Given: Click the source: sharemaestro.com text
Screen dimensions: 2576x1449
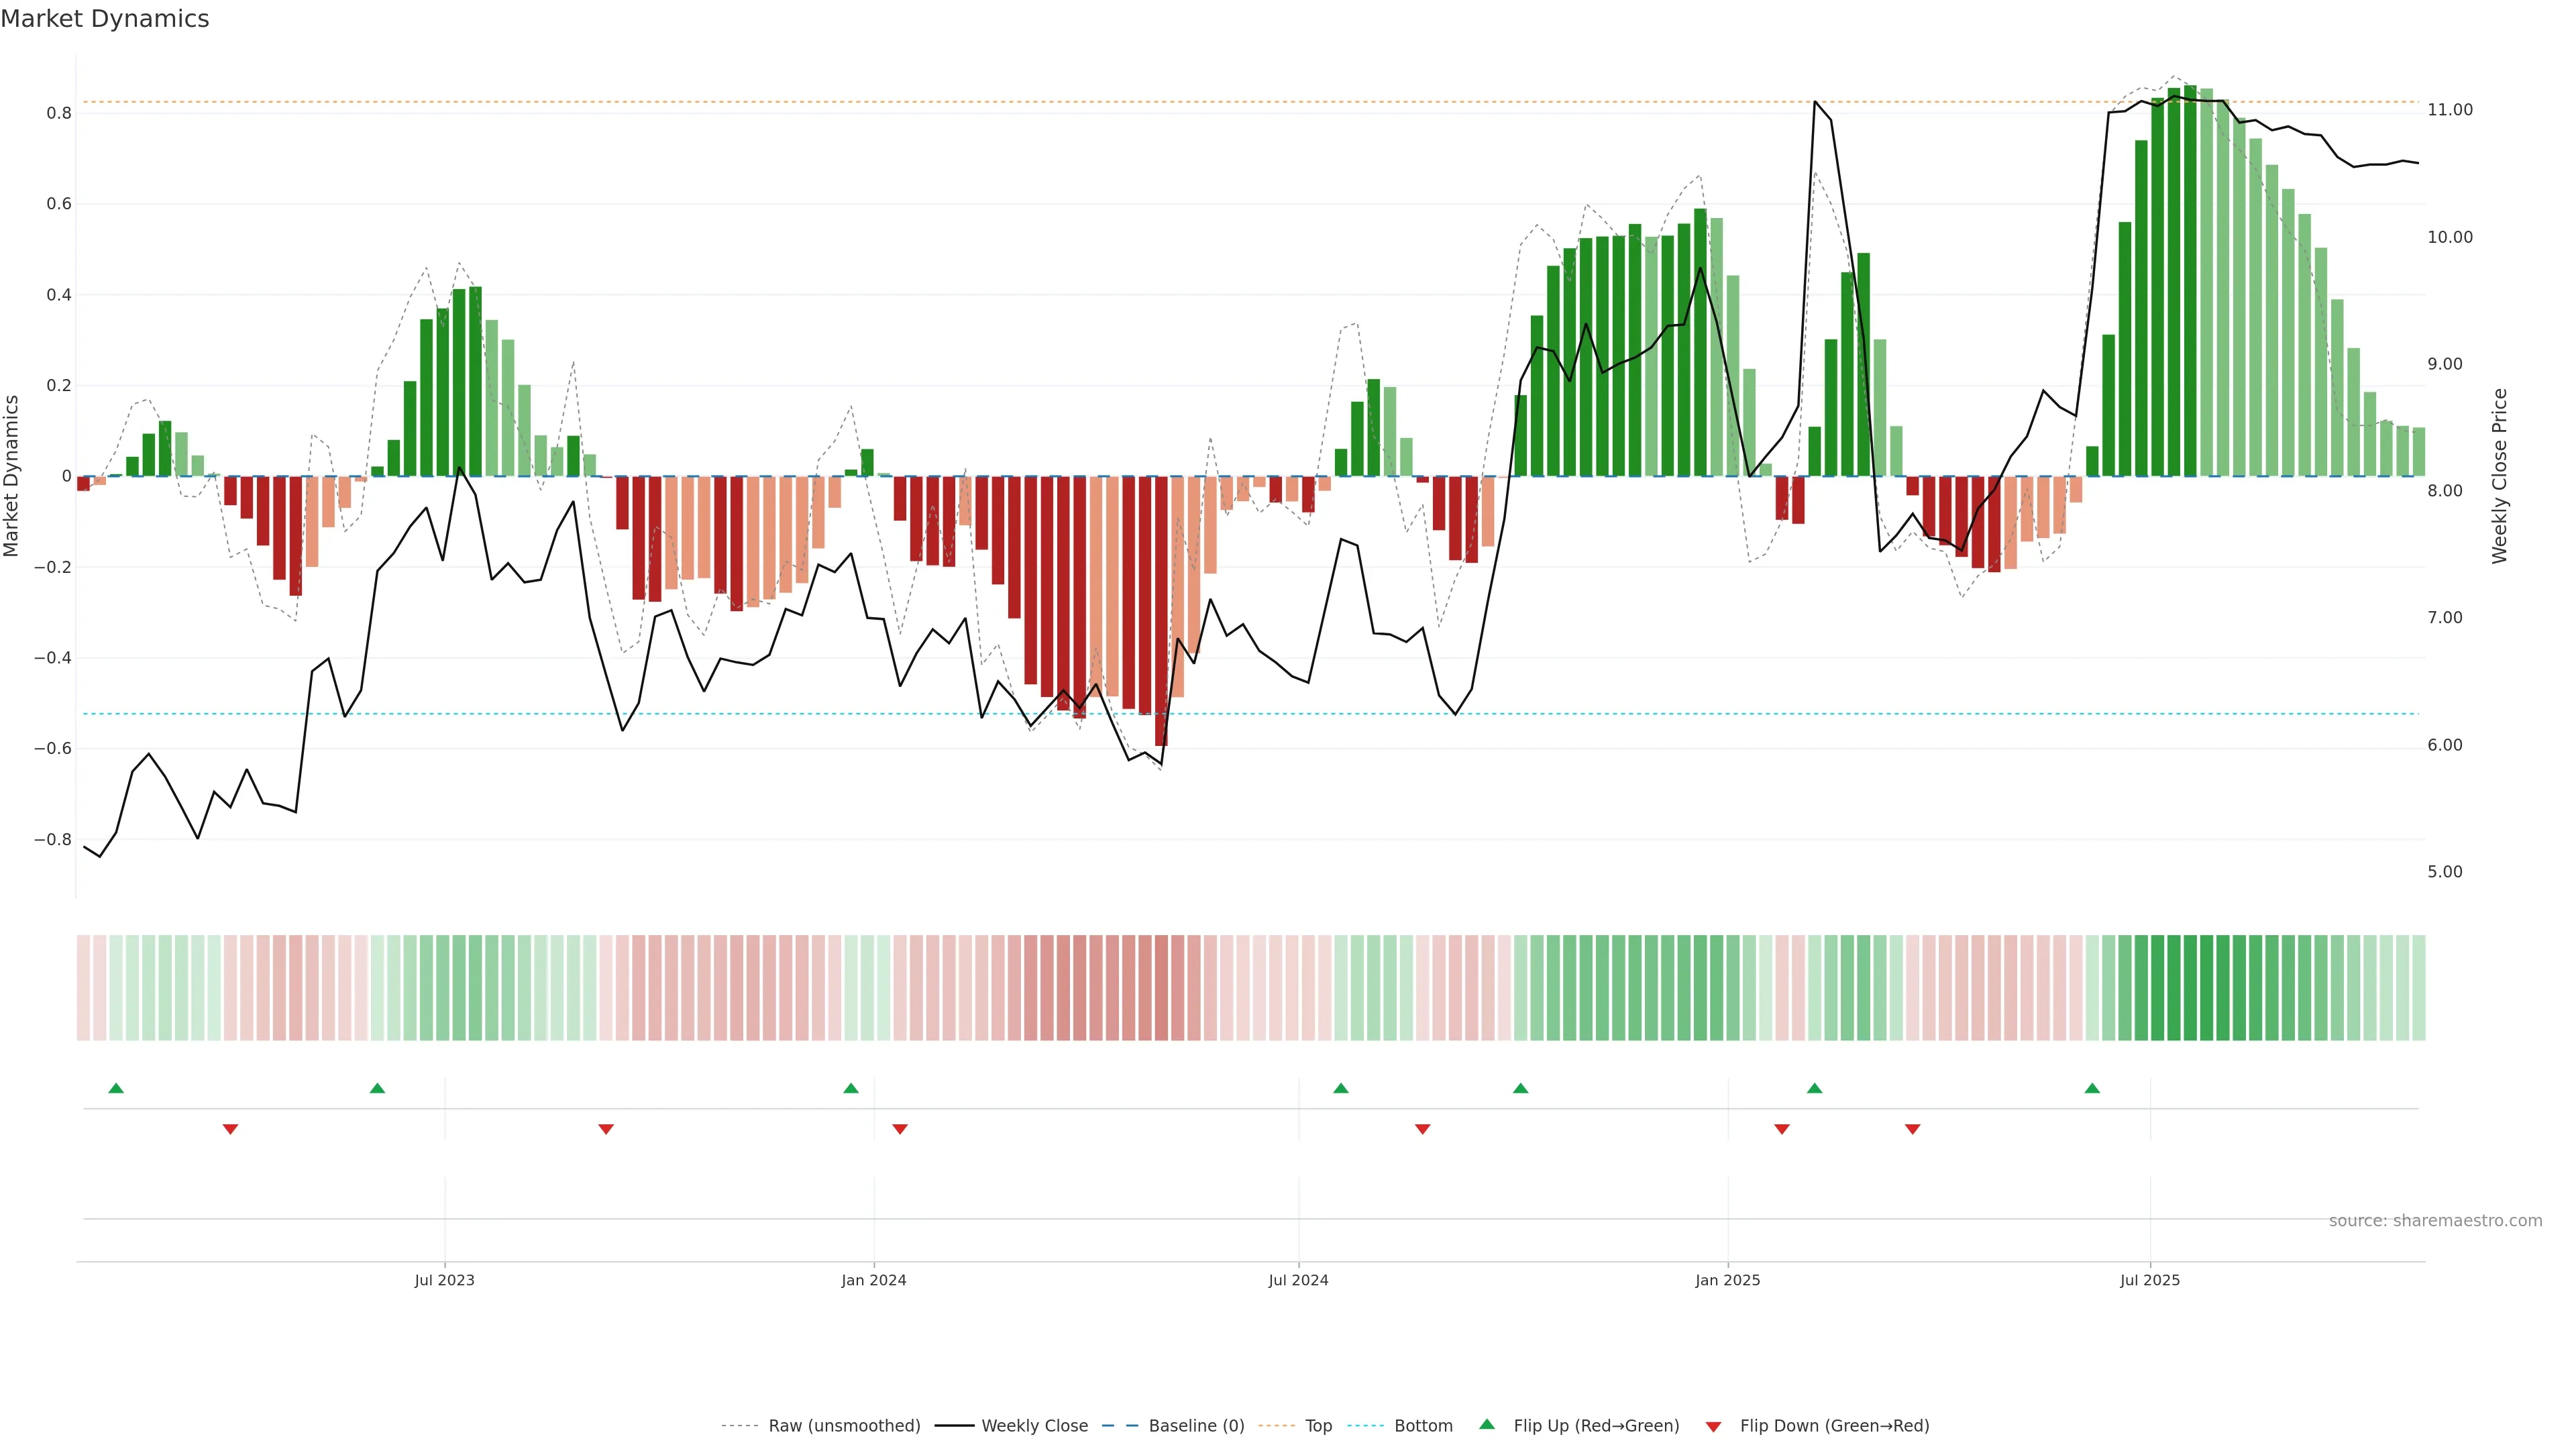Looking at the screenshot, I should [x=2435, y=1221].
